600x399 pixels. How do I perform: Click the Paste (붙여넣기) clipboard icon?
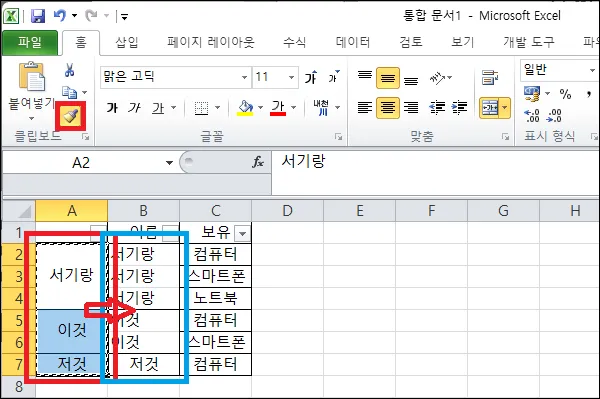(x=32, y=77)
